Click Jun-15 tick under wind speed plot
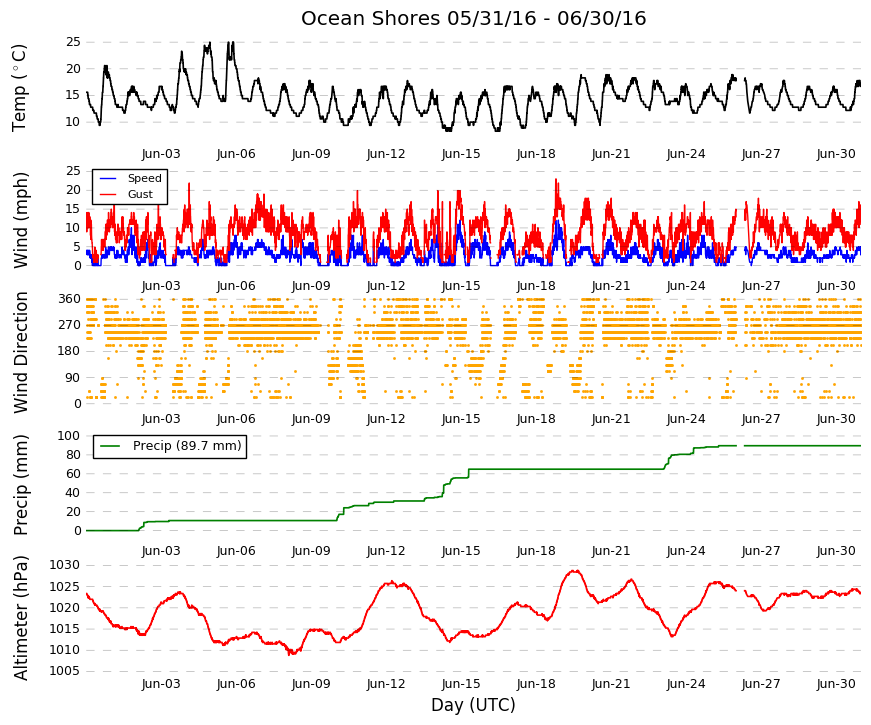 (461, 286)
